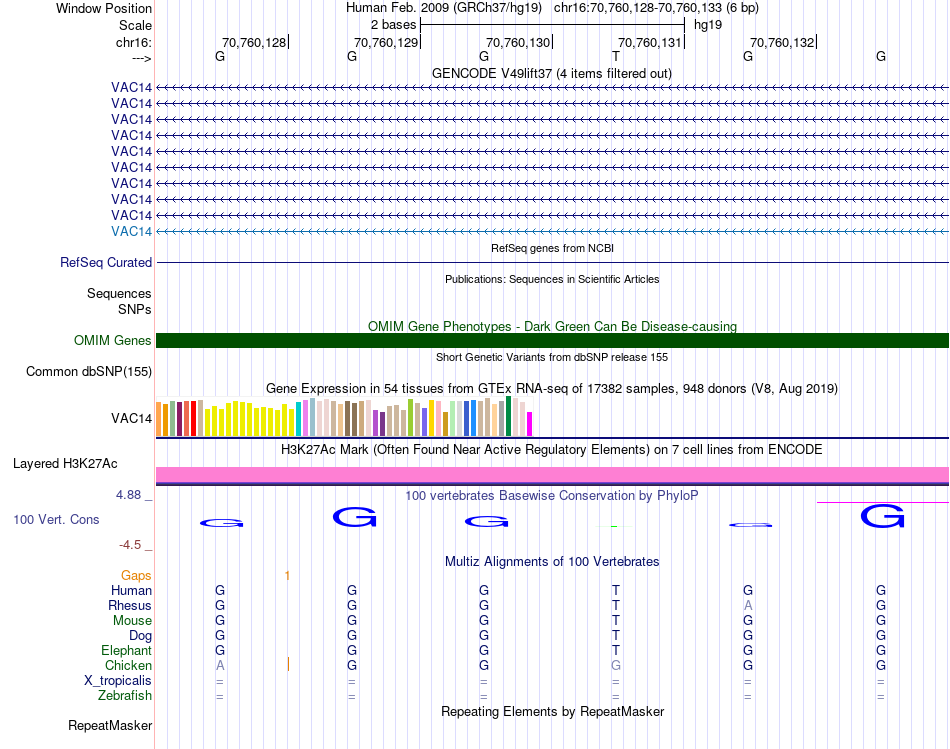950x749 pixels.
Task: Click the -4.5 PhyloP lower scale value
Action: [130, 545]
